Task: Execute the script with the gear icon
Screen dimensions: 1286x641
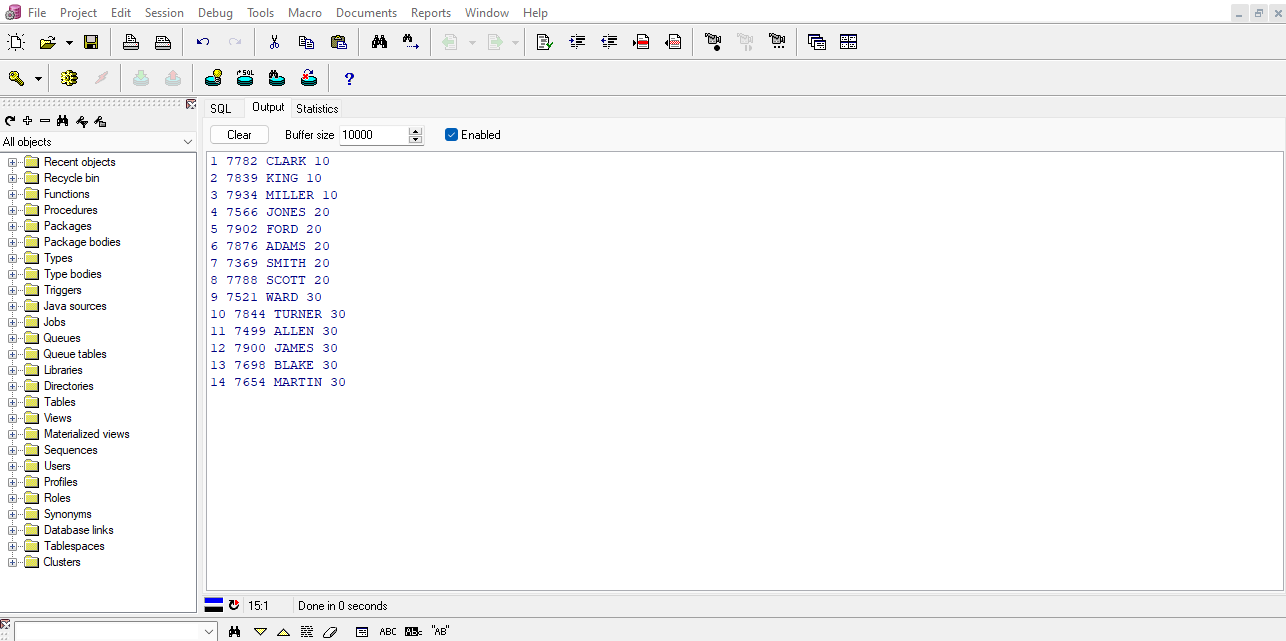Action: (x=69, y=78)
